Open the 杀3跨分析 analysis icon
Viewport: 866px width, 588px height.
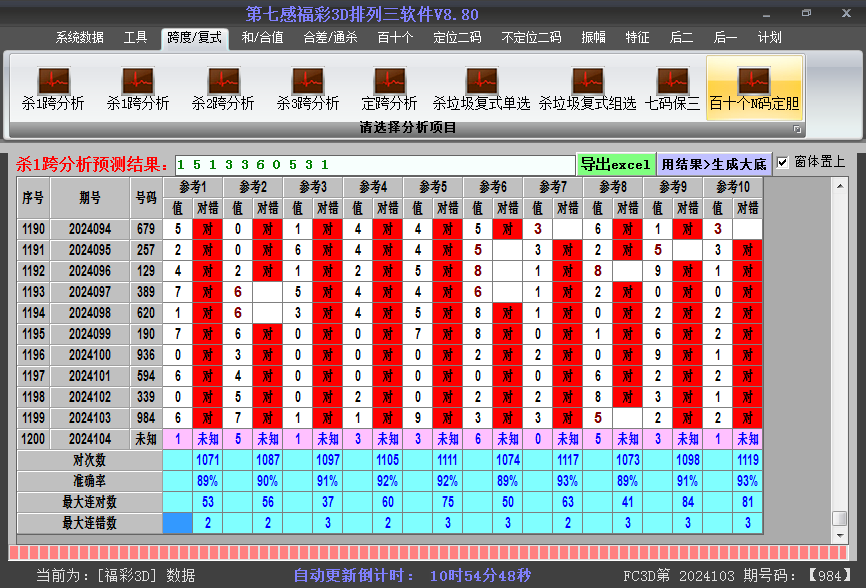click(308, 88)
